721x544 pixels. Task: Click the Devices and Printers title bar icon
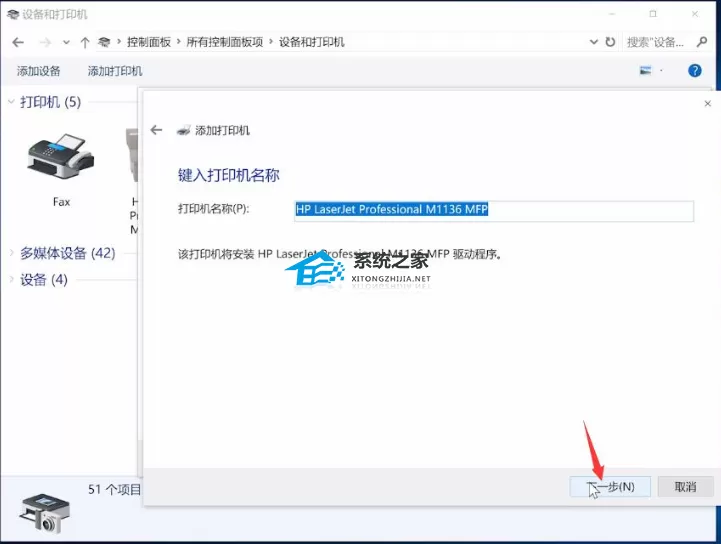coord(13,14)
